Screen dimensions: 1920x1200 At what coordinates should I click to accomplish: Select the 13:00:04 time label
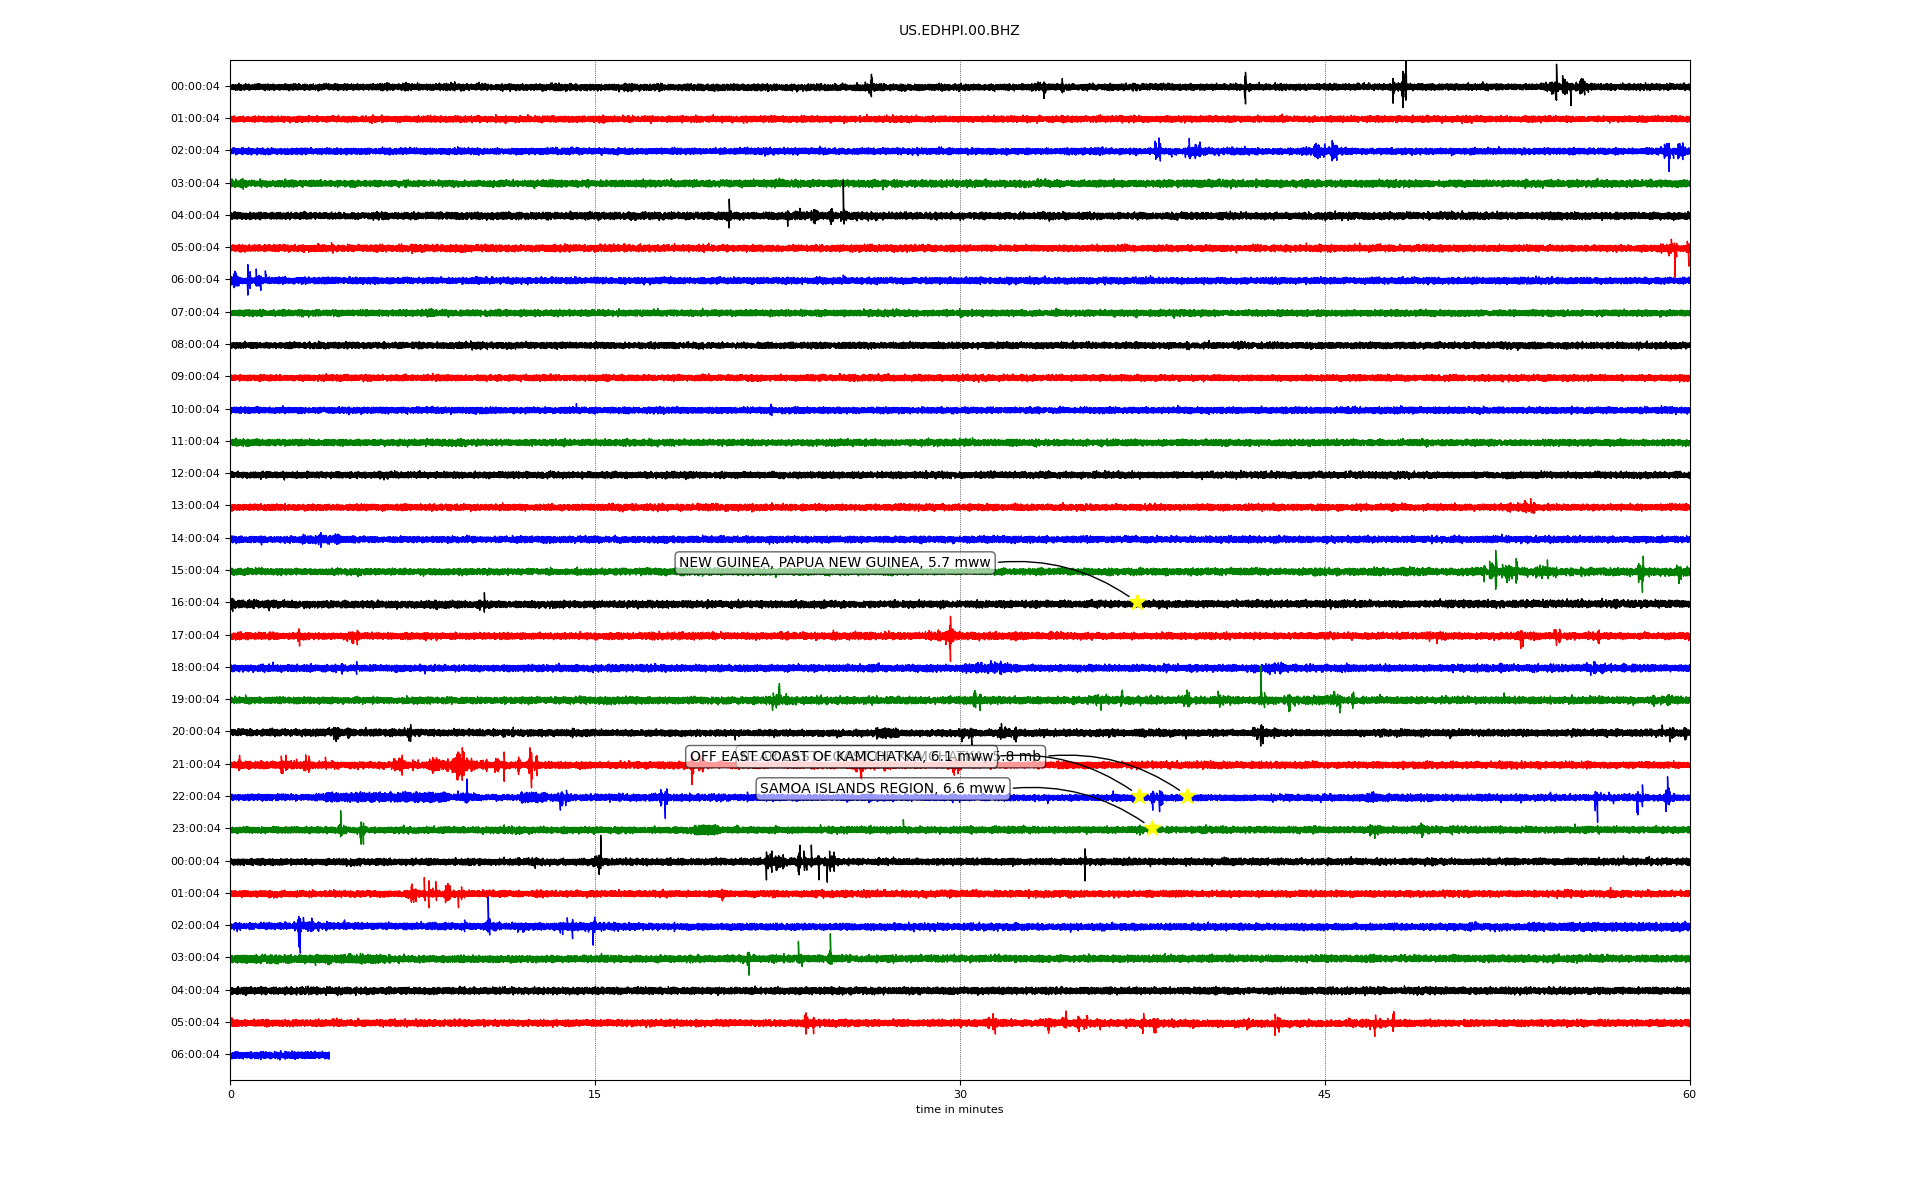[195, 506]
